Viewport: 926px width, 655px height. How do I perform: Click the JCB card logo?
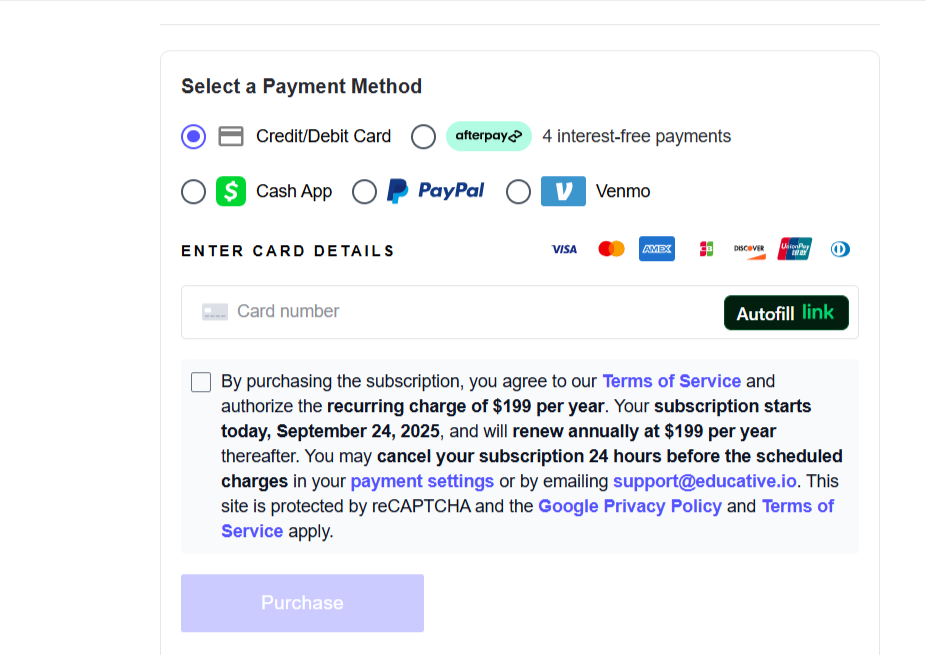click(706, 249)
